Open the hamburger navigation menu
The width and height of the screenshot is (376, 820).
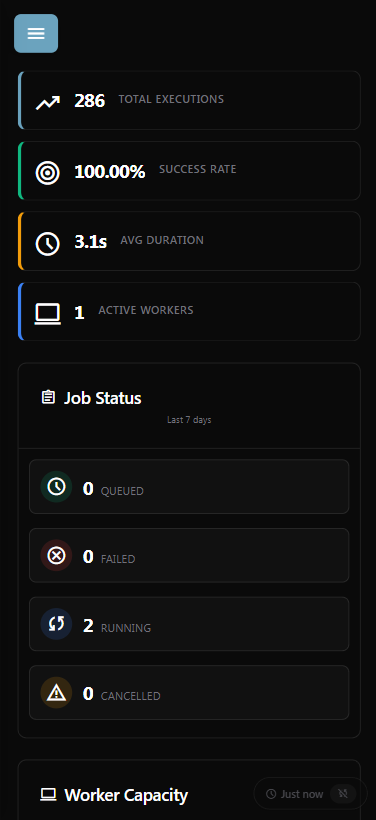[36, 33]
